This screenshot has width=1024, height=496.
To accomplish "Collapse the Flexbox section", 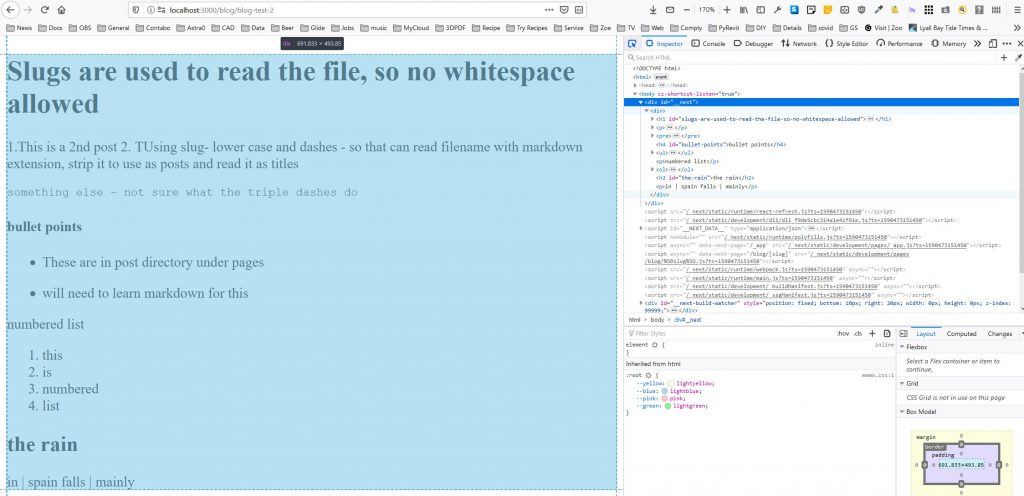I will (x=903, y=347).
